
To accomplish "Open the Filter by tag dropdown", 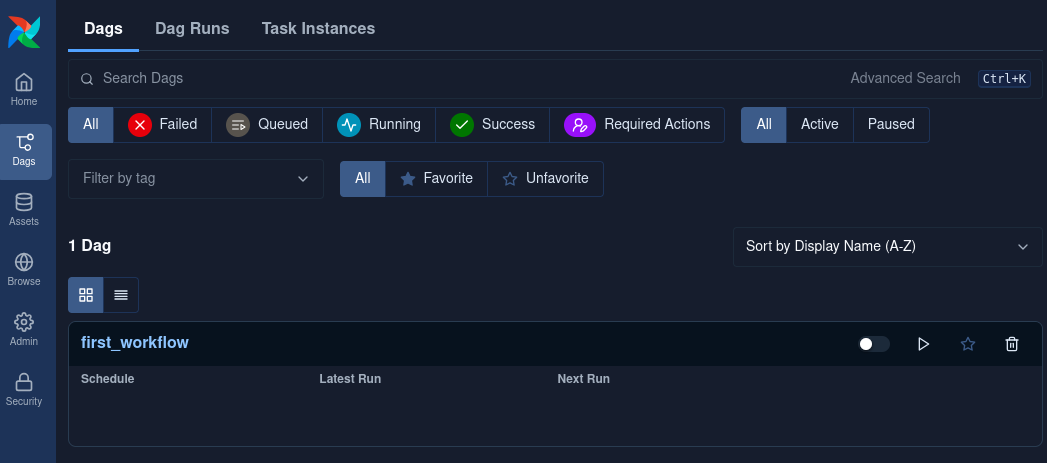I will pyautogui.click(x=196, y=178).
